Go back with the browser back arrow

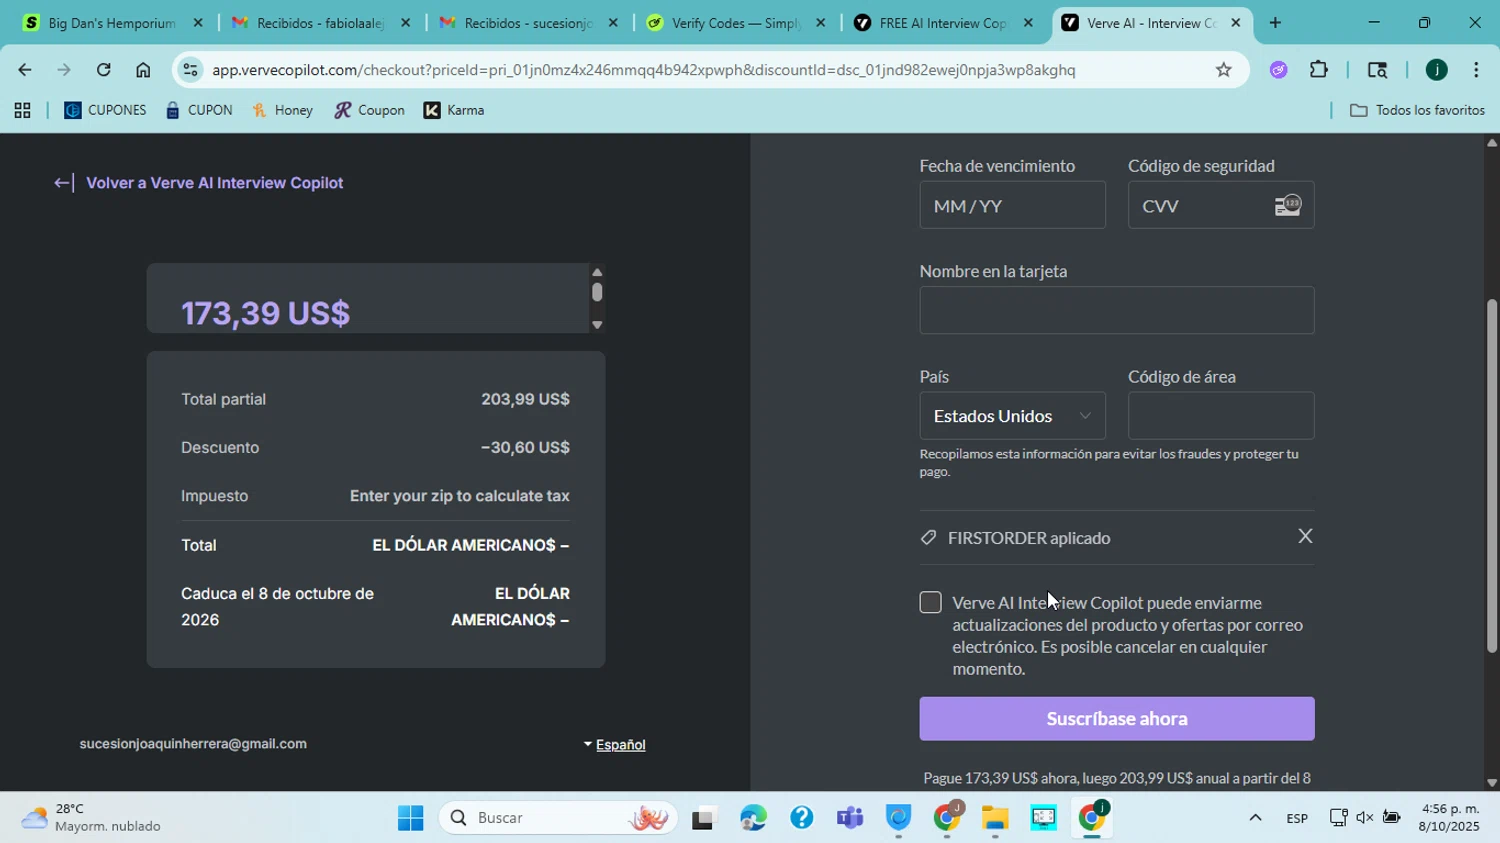[x=24, y=70]
